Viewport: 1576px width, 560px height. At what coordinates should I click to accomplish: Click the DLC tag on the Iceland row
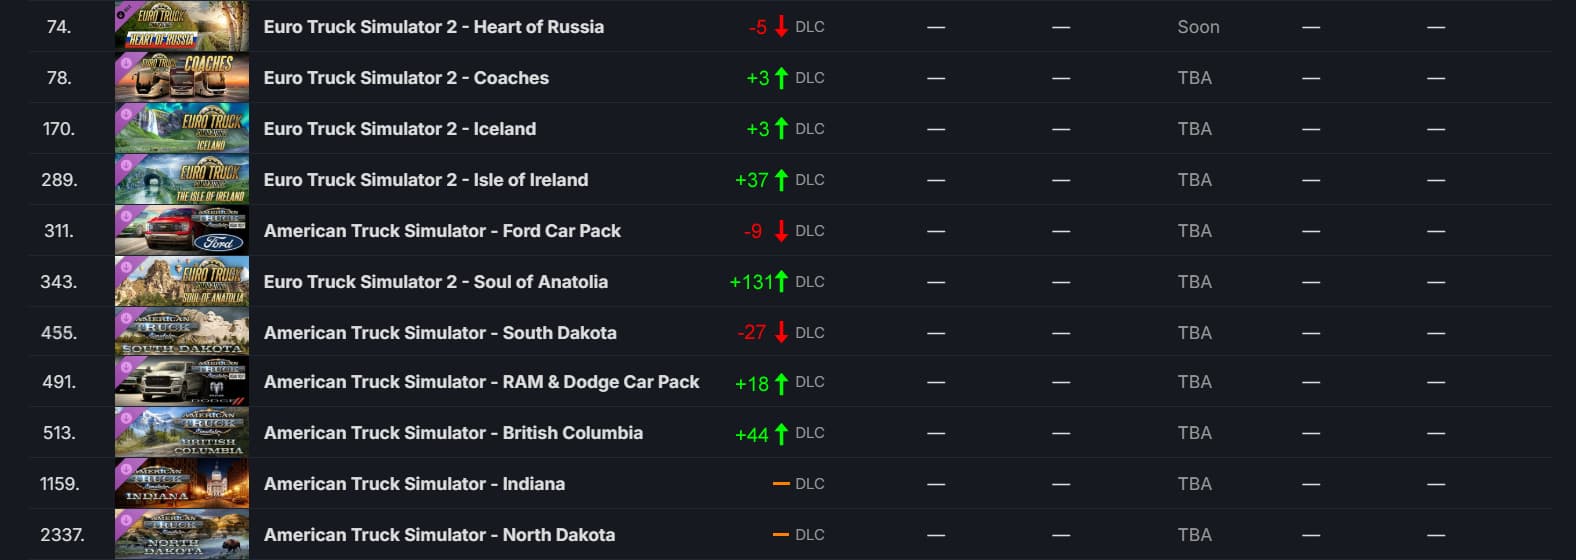click(x=810, y=129)
